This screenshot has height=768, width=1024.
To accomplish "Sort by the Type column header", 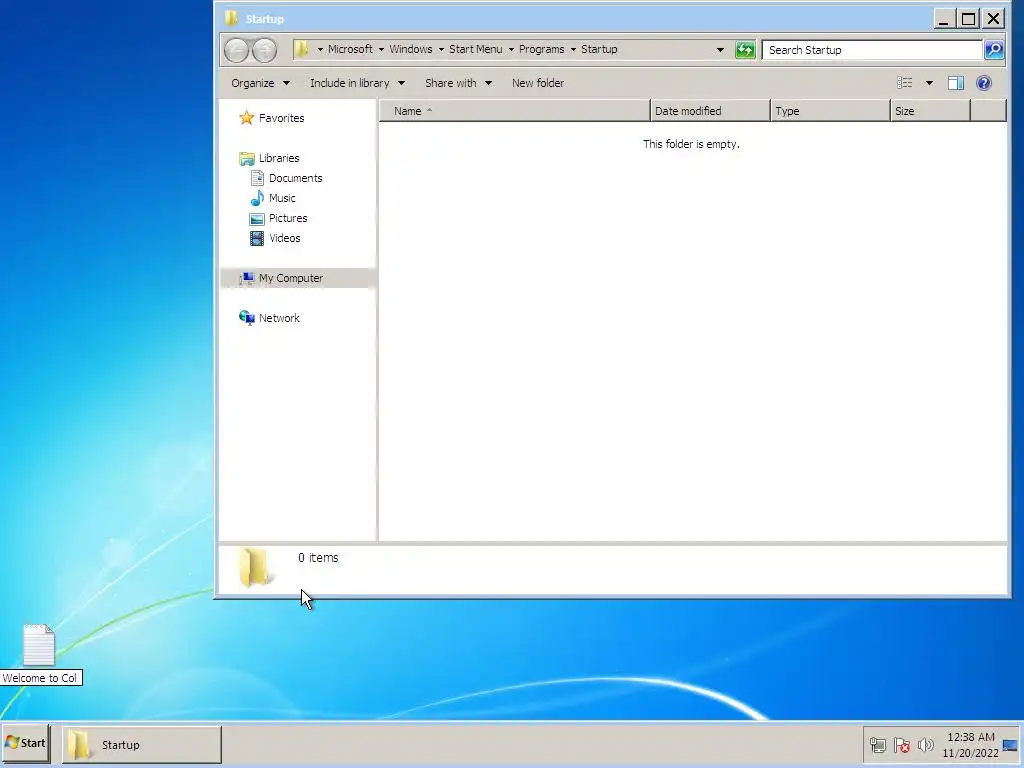I will [x=830, y=111].
